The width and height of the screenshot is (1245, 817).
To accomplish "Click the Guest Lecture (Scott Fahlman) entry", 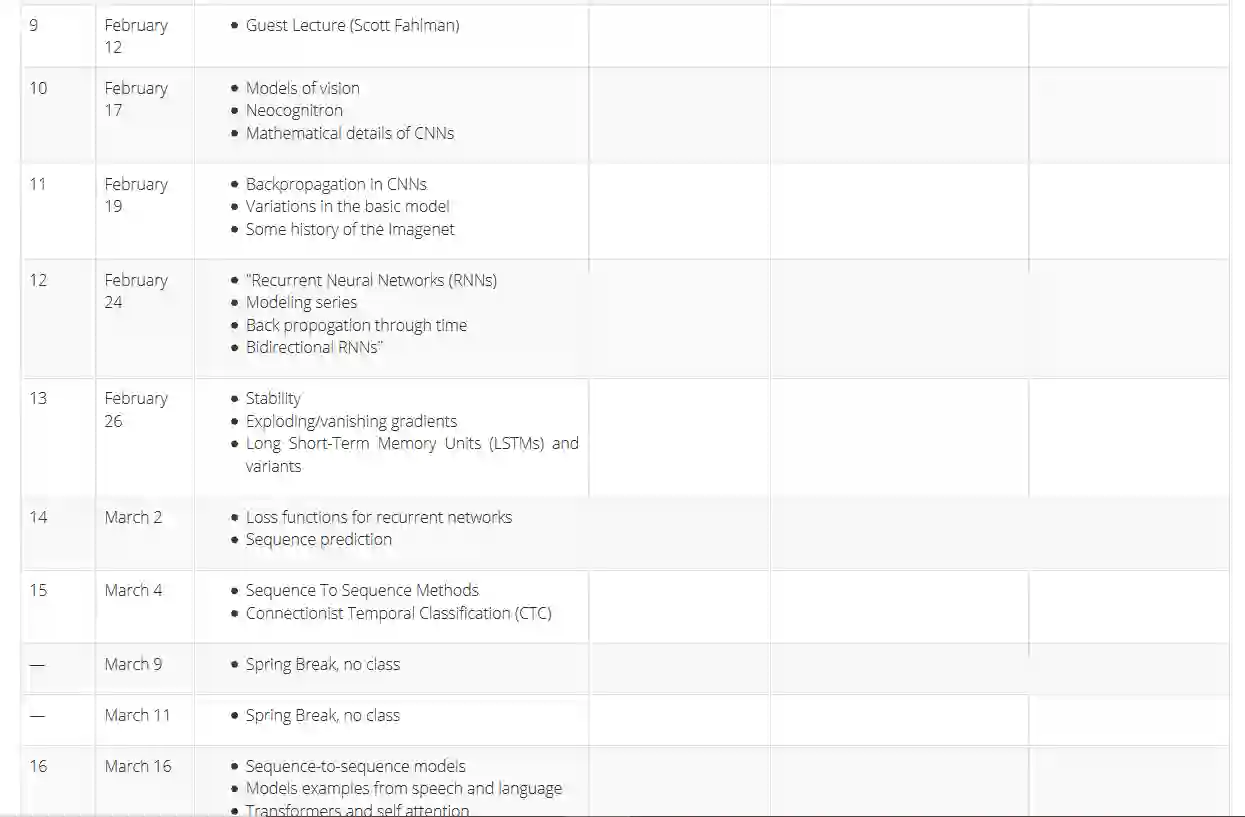I will click(x=352, y=26).
